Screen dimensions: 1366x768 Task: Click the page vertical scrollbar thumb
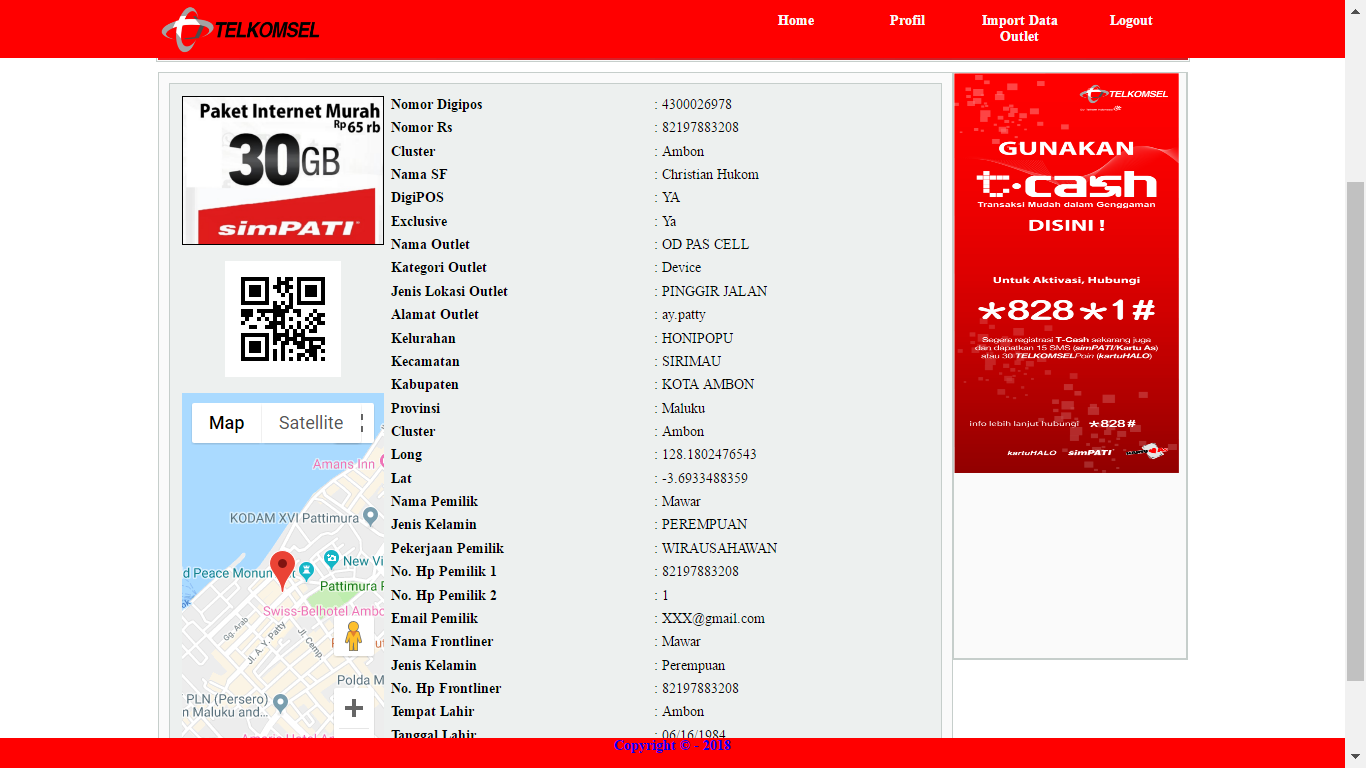(x=1355, y=430)
